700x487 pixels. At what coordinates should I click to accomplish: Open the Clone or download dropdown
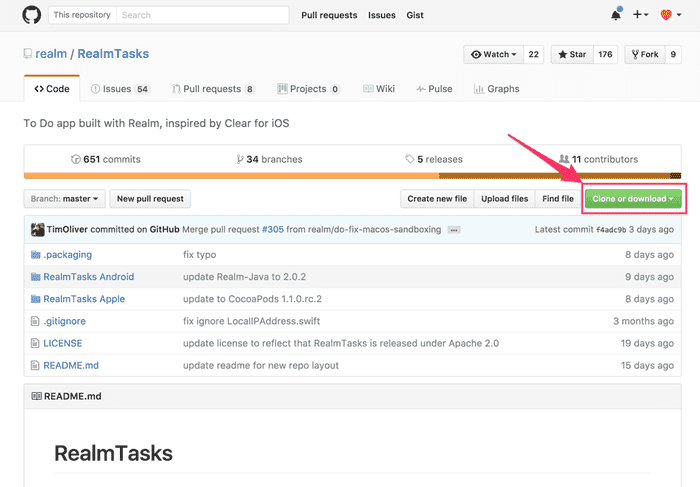pos(632,199)
